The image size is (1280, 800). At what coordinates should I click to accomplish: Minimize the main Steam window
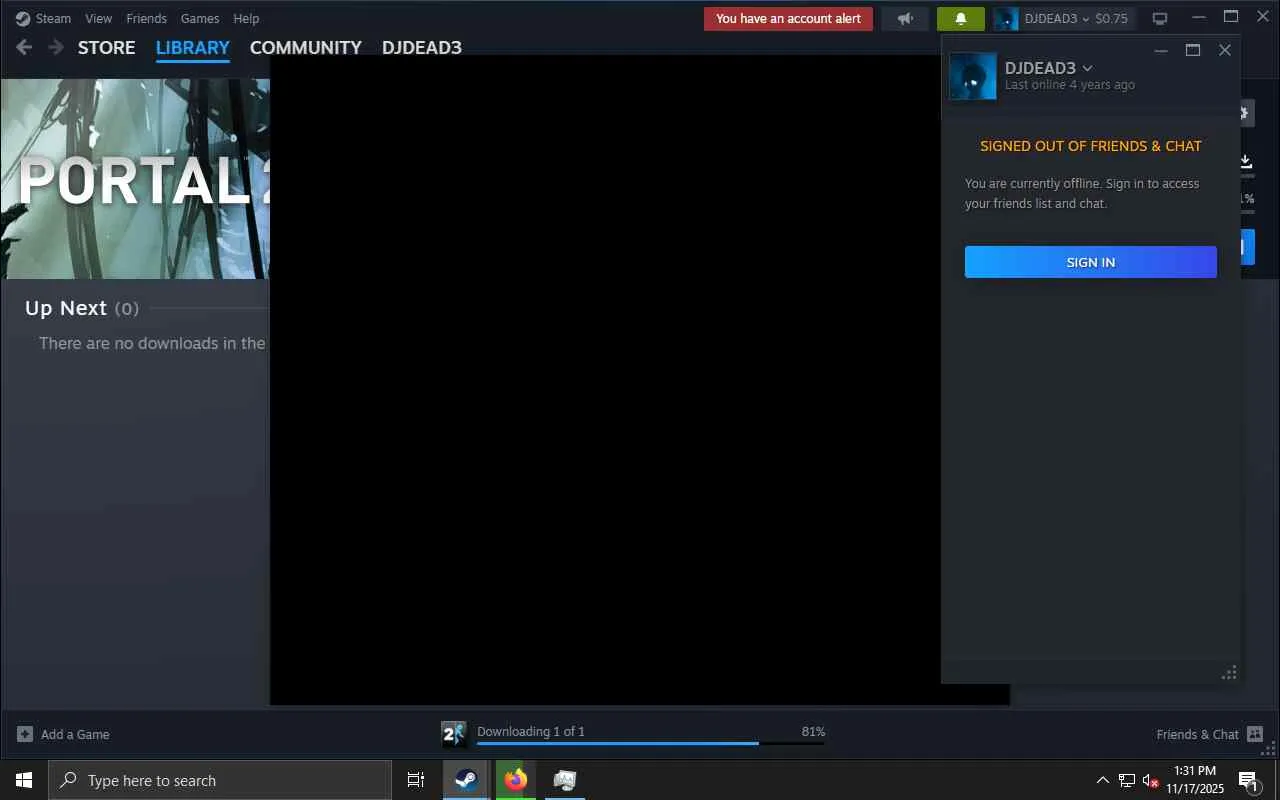pyautogui.click(x=1199, y=17)
